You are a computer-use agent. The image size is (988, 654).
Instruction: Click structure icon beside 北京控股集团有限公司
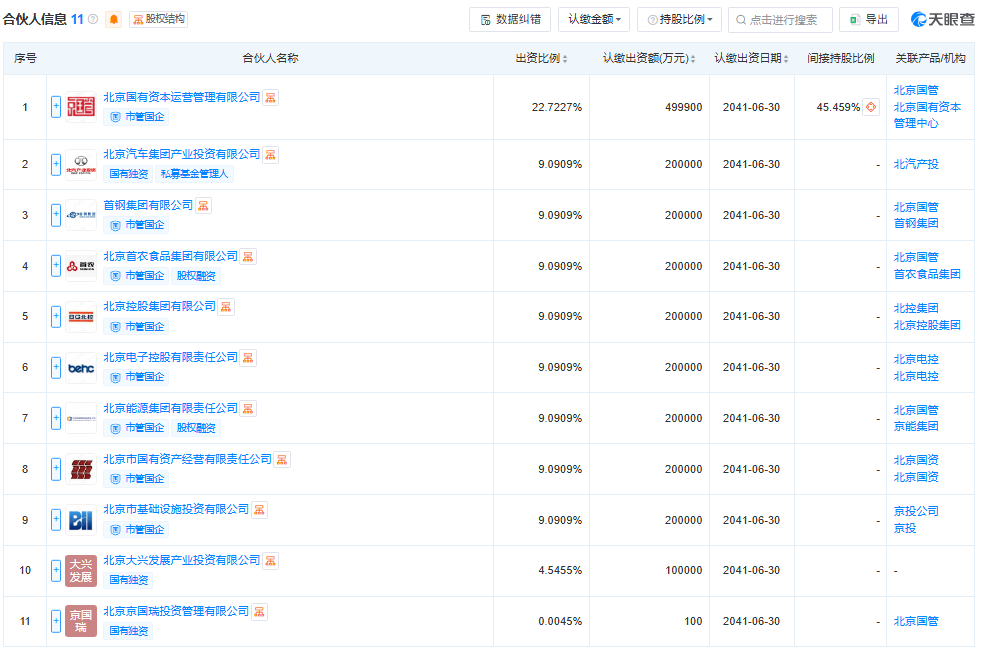[226, 307]
